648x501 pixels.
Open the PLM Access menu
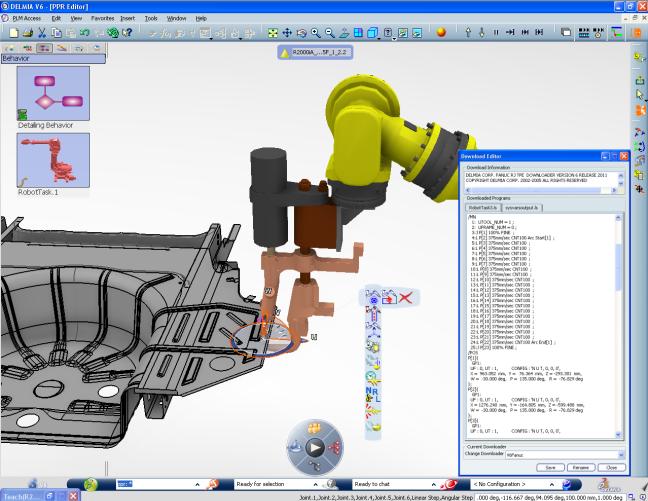pos(27,18)
